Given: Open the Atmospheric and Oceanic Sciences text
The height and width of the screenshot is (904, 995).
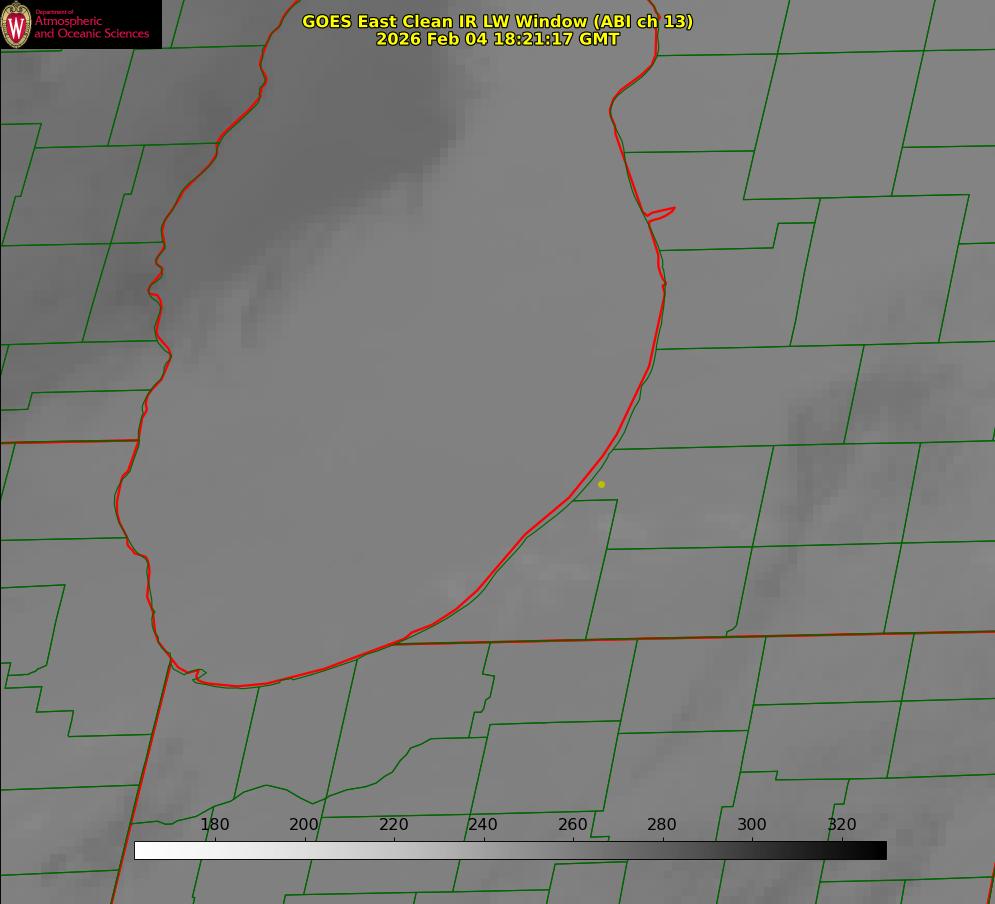Looking at the screenshot, I should click(91, 27).
